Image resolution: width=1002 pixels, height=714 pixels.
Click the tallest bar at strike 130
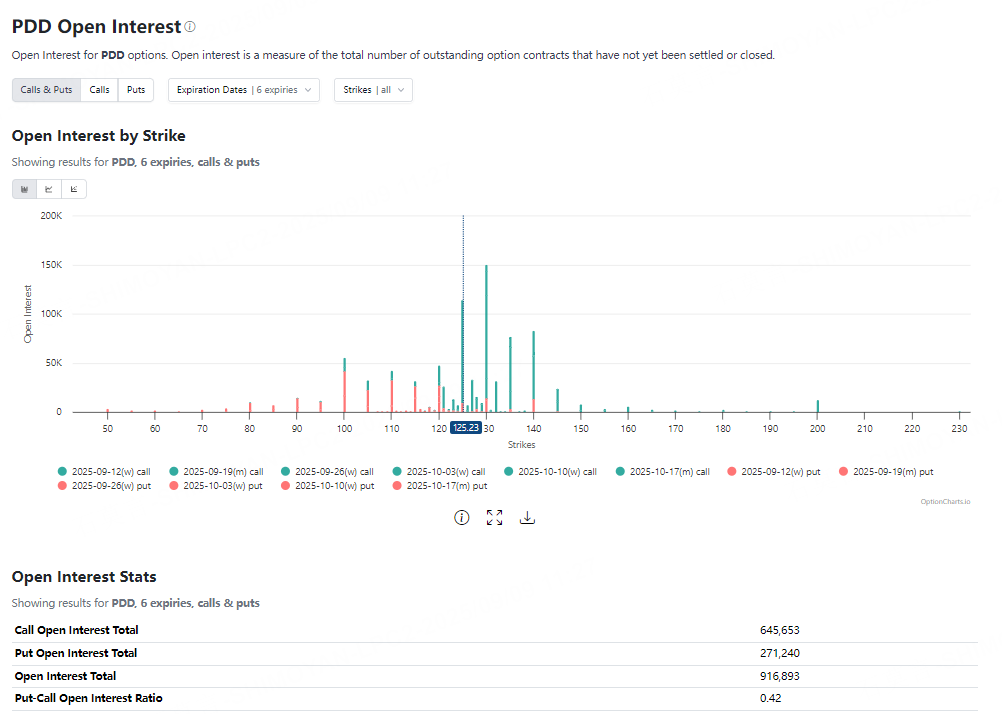pos(486,339)
